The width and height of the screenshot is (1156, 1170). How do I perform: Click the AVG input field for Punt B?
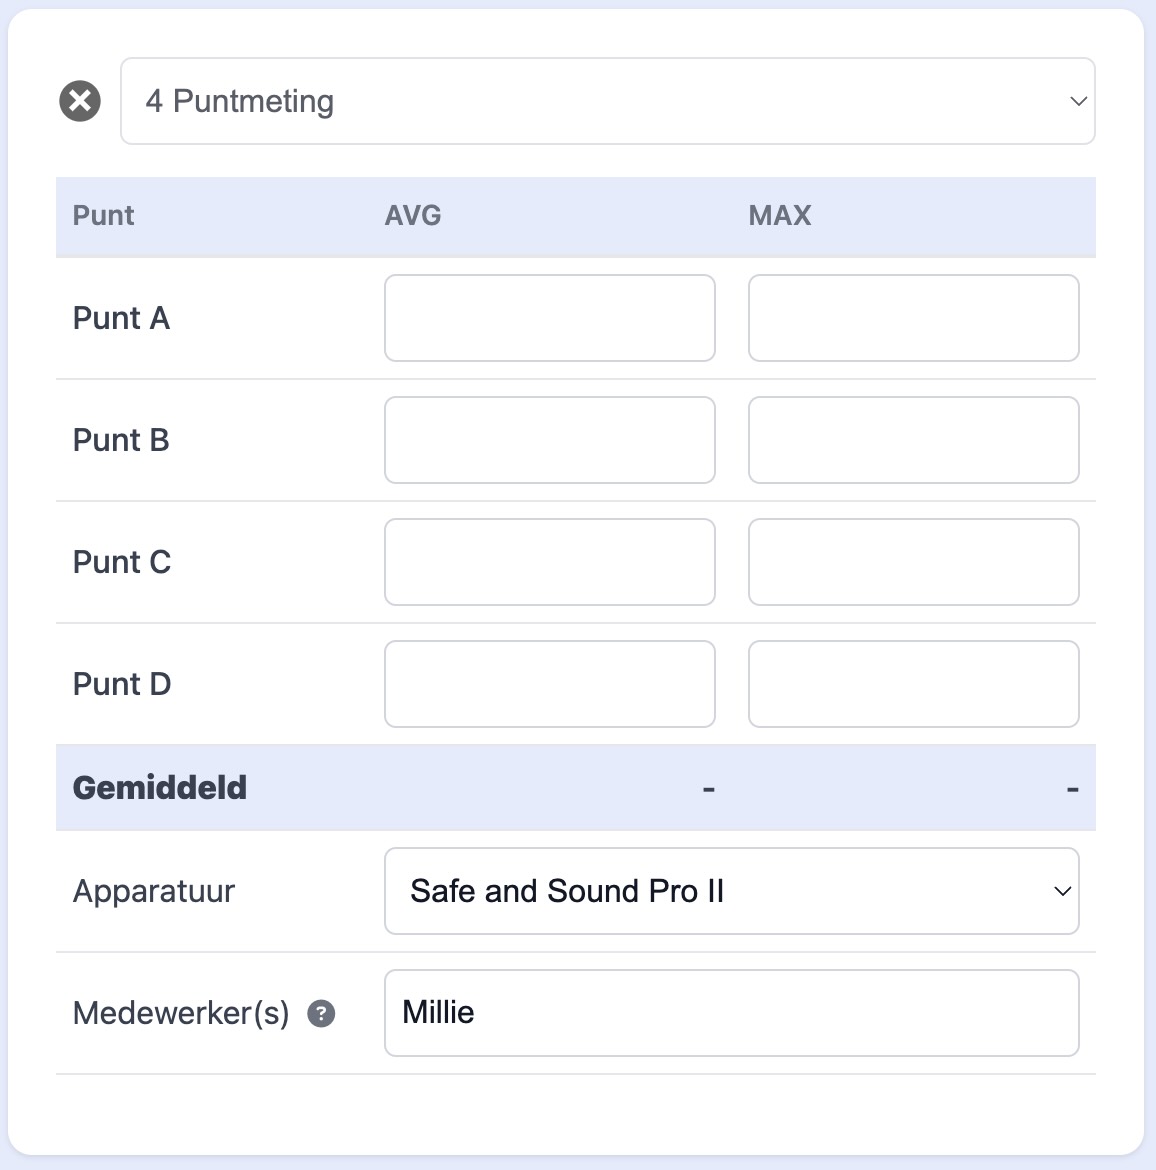pyautogui.click(x=549, y=440)
